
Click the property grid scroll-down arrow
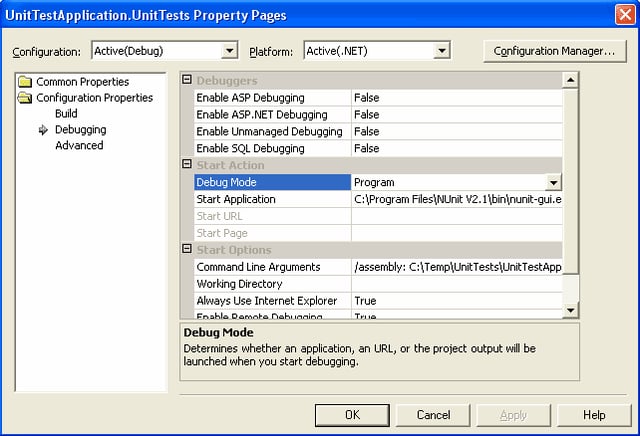tap(570, 311)
